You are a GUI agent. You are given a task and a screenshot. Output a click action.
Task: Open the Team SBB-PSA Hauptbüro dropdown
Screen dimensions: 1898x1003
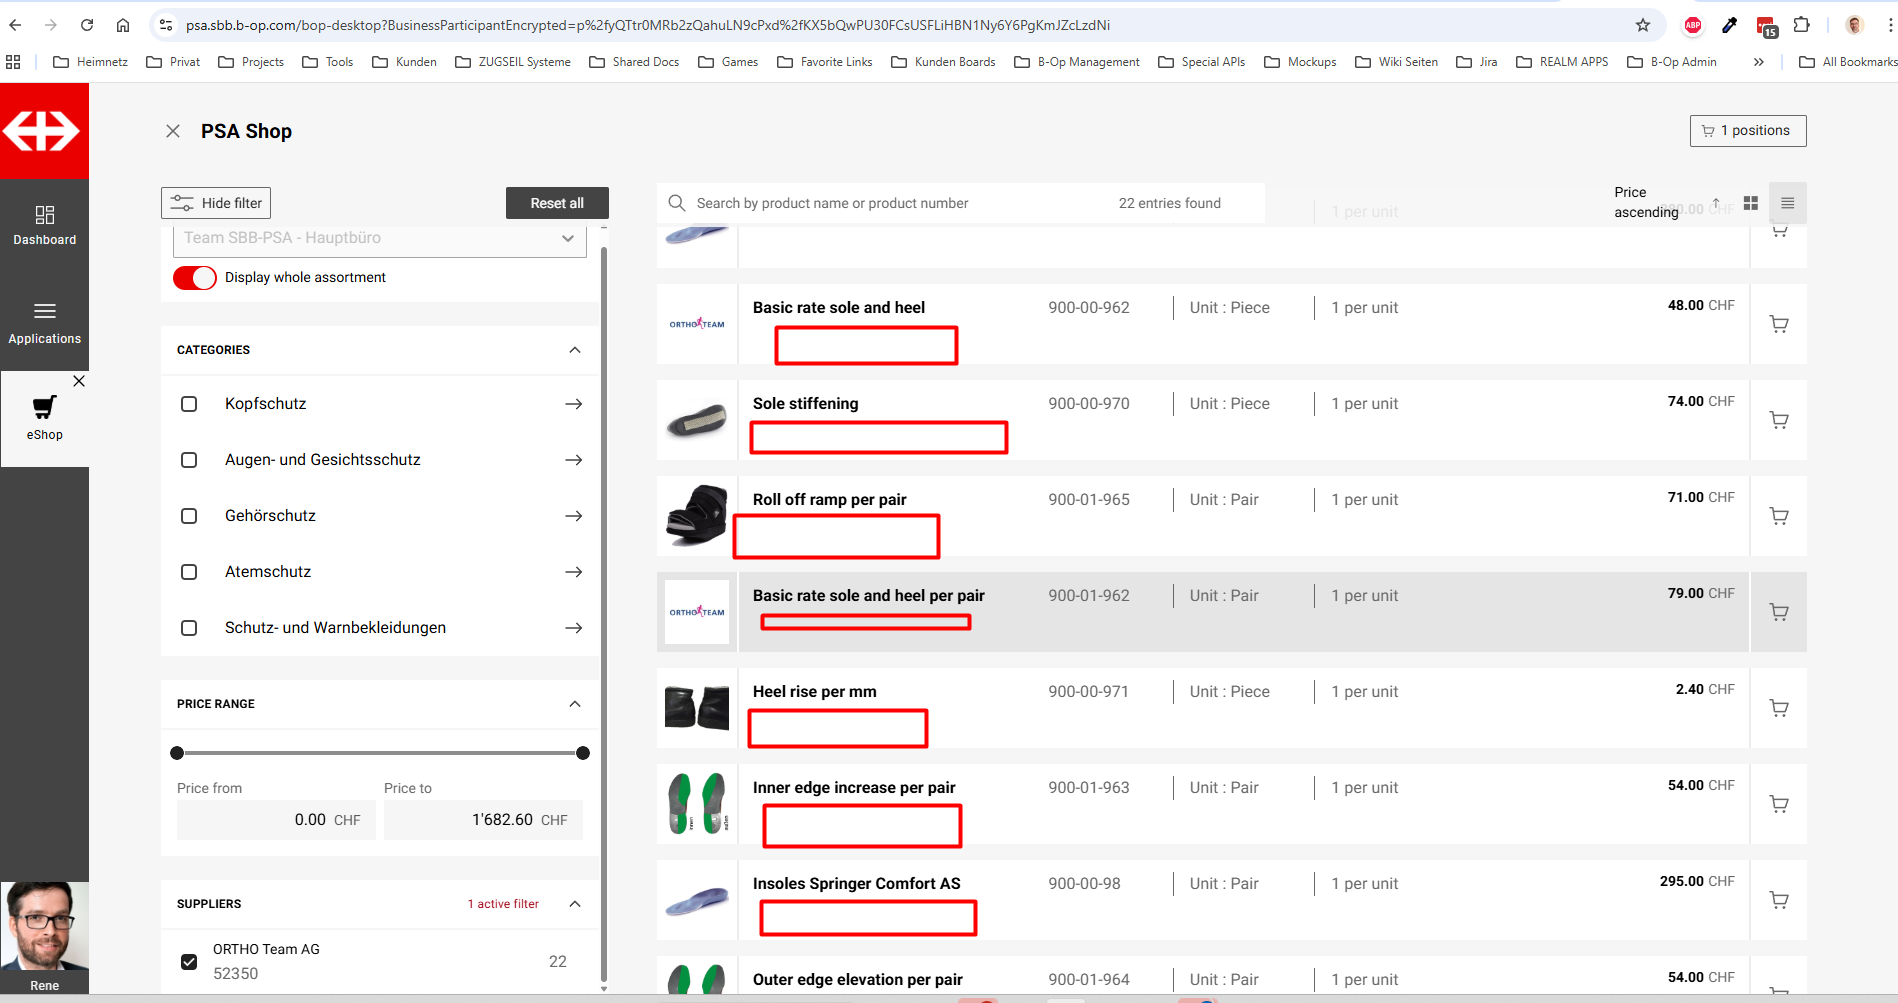click(380, 238)
